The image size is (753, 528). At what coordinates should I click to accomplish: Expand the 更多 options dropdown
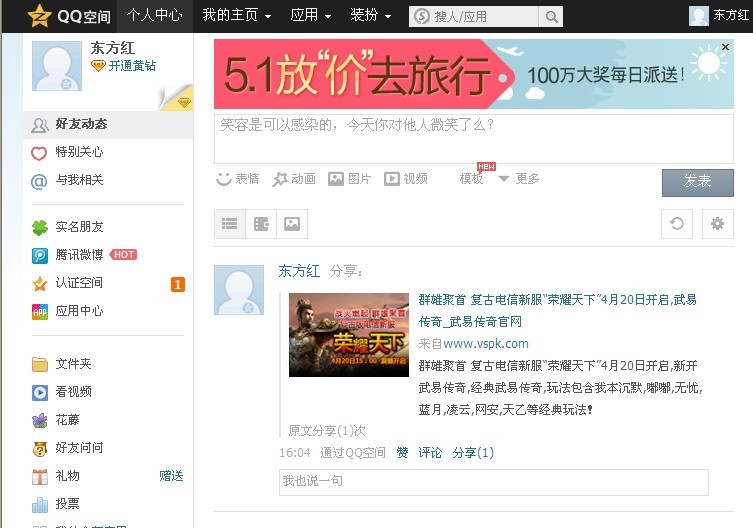(x=519, y=179)
